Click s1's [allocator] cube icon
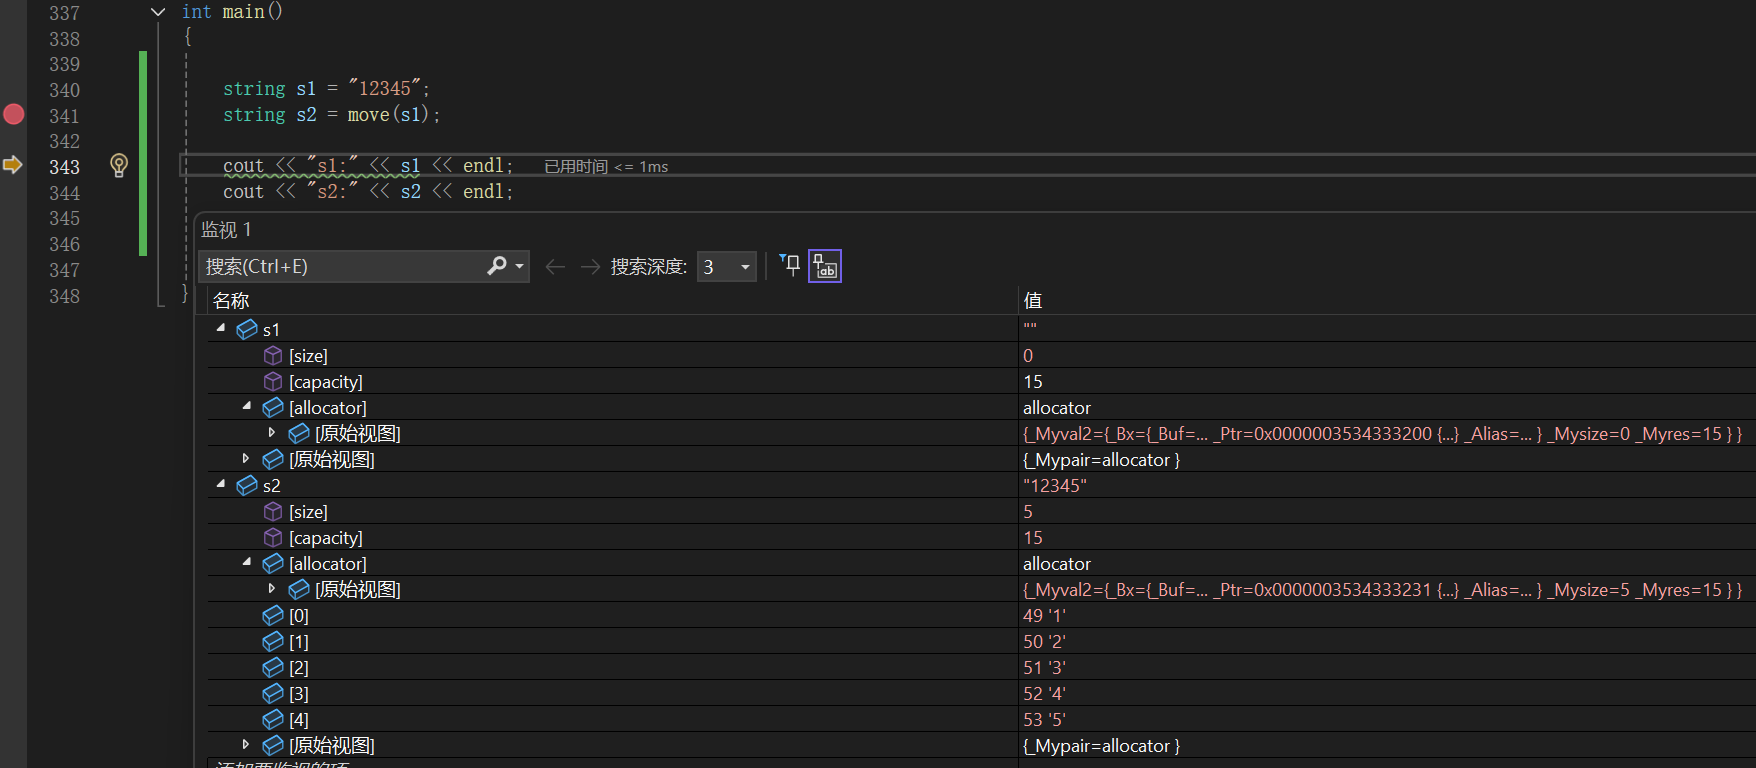 click(x=273, y=407)
